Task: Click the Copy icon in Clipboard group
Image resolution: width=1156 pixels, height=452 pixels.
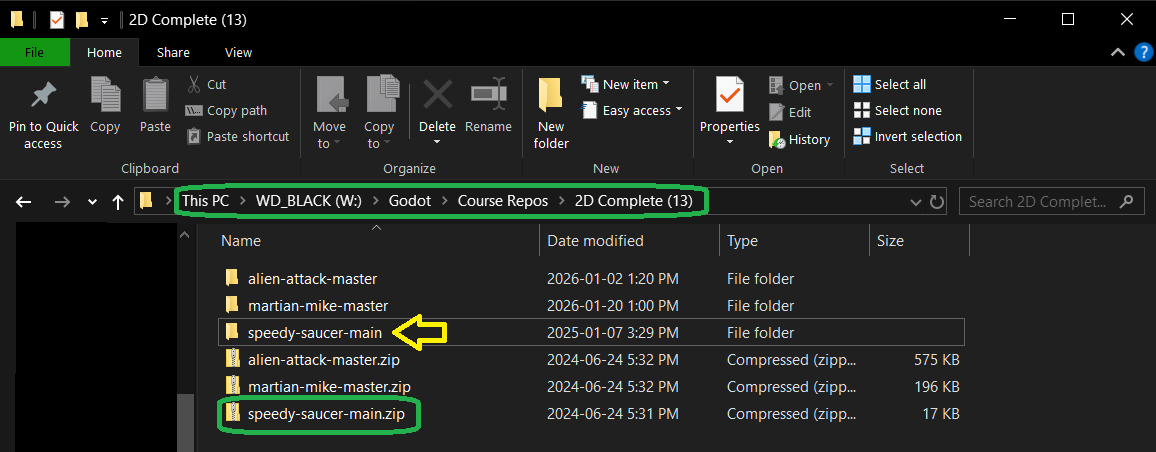Action: coord(105,96)
